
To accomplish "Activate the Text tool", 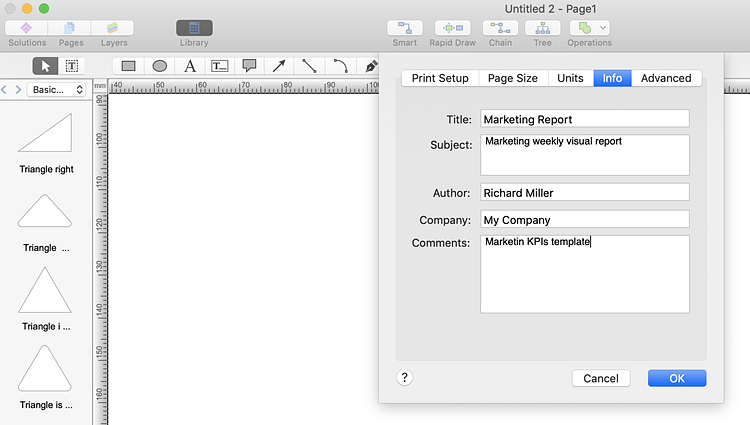I will click(x=190, y=66).
